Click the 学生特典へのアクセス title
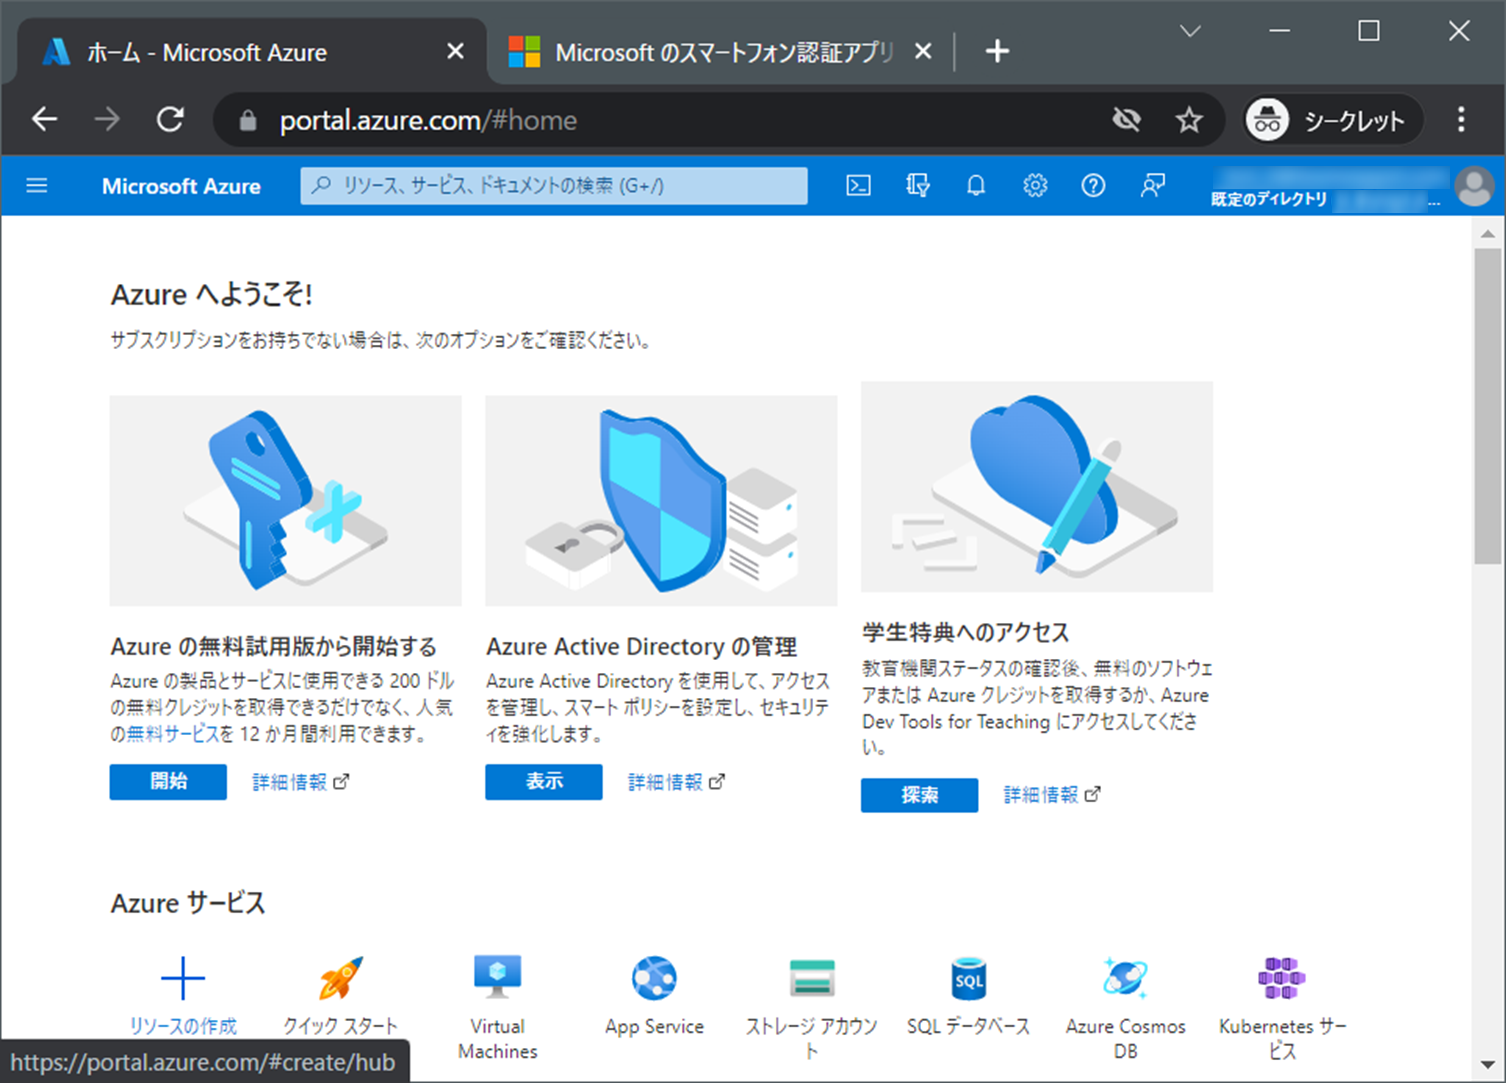1506x1083 pixels. coord(965,633)
